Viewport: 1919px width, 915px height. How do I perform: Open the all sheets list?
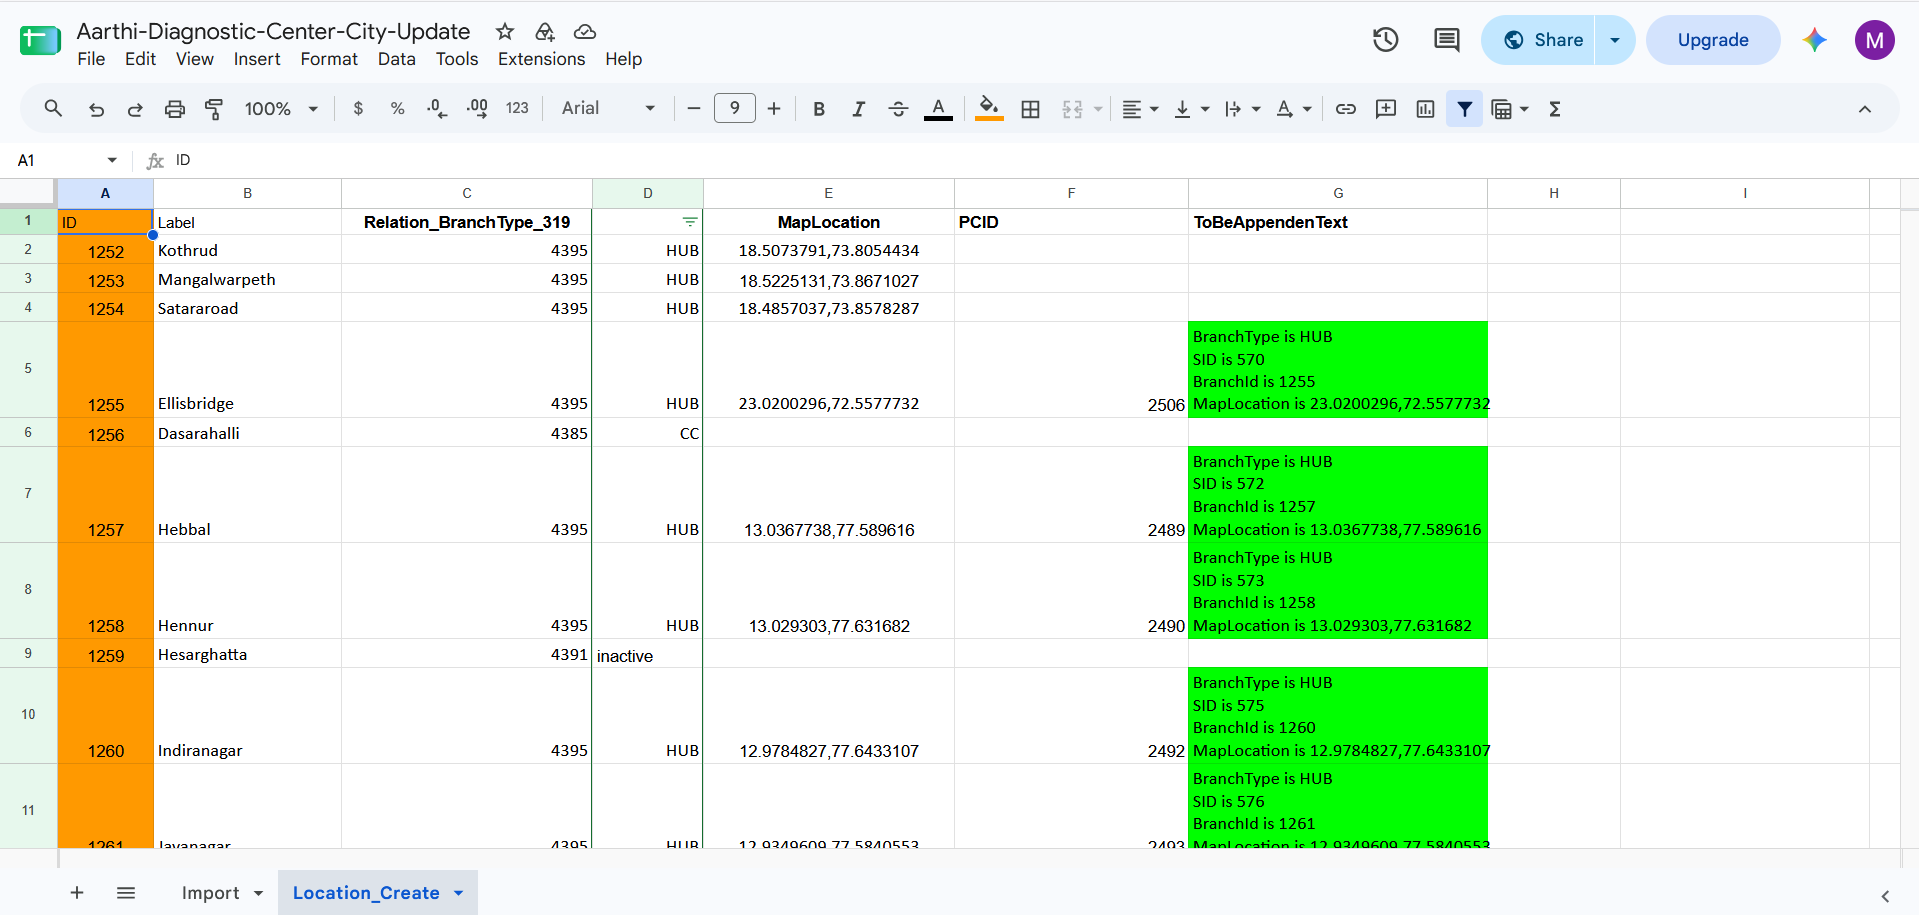pyautogui.click(x=126, y=893)
